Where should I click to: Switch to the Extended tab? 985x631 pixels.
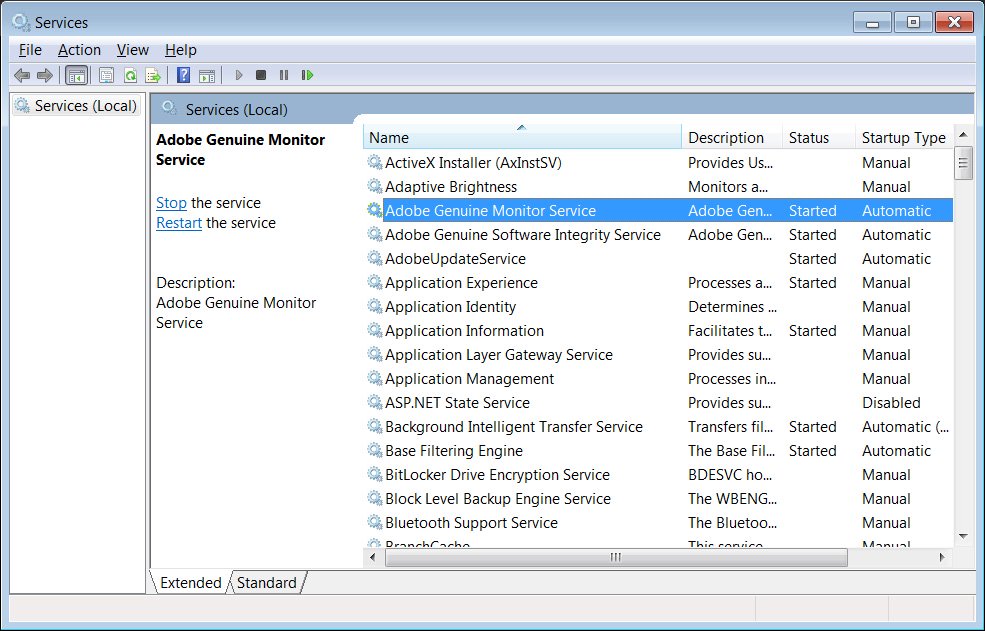coord(190,583)
